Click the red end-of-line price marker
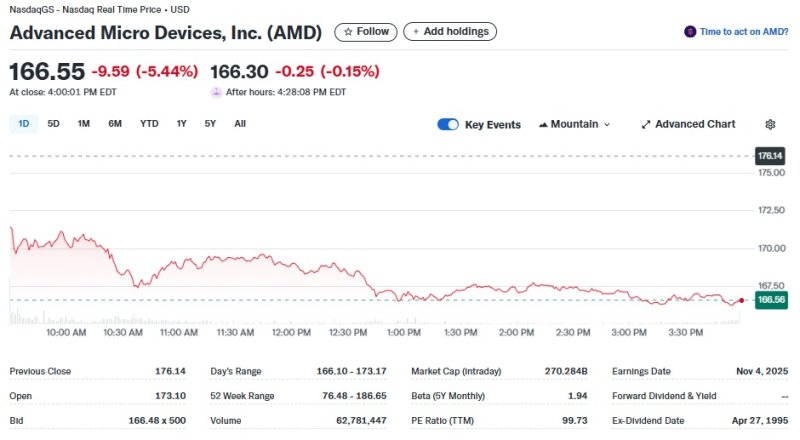Screen dimensions: 800x440 741,299
